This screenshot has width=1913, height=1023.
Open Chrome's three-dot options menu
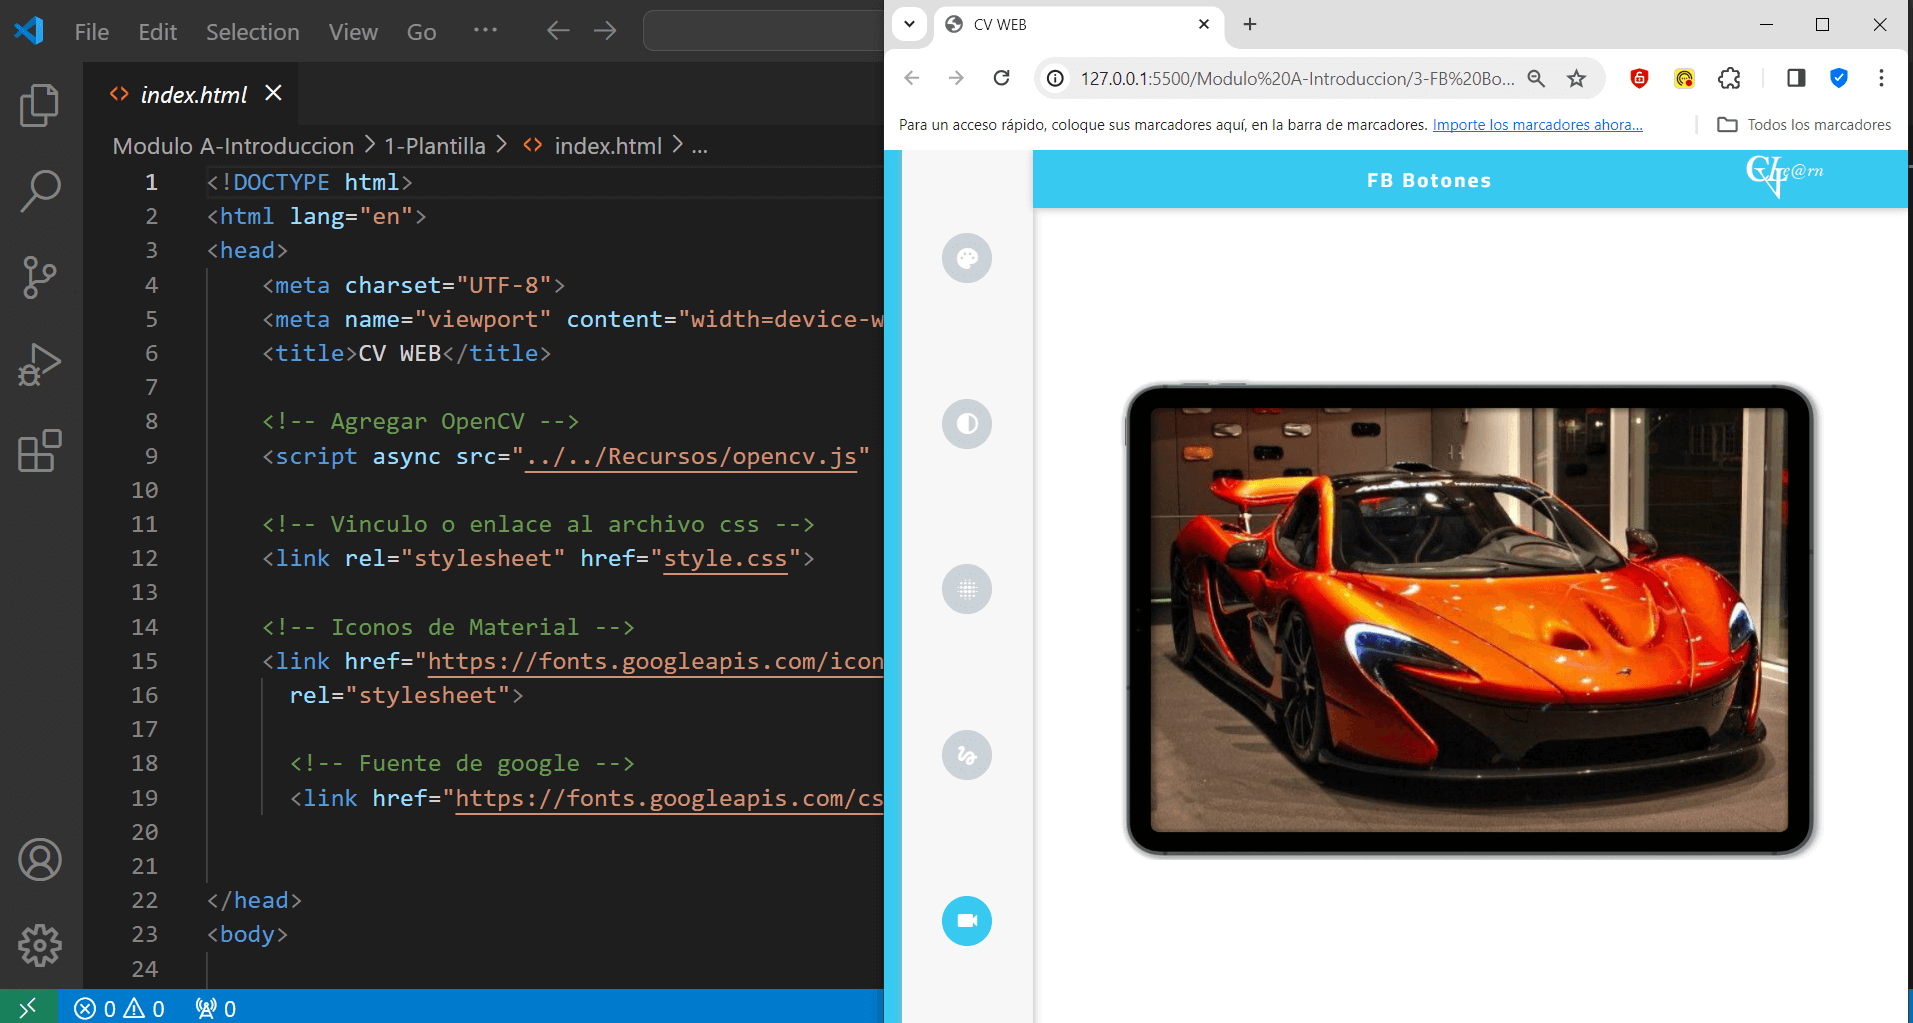1881,78
